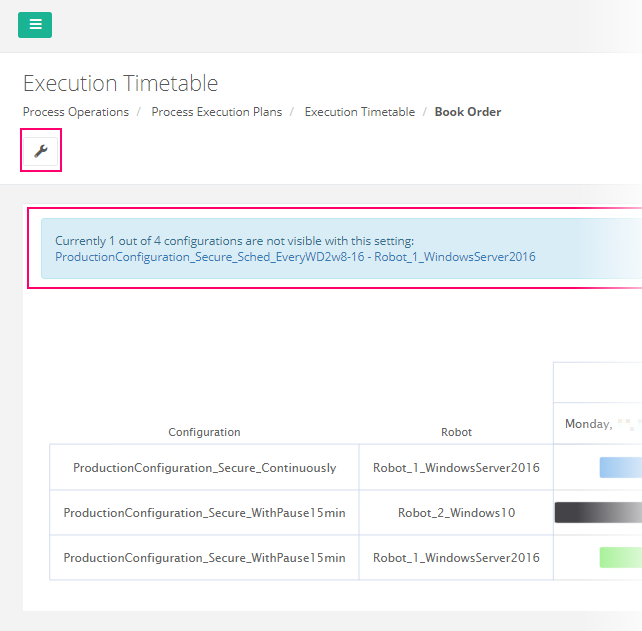Viewport: 642px width, 631px height.
Task: Open Execution Timetable breadcrumb link
Action: (x=359, y=112)
